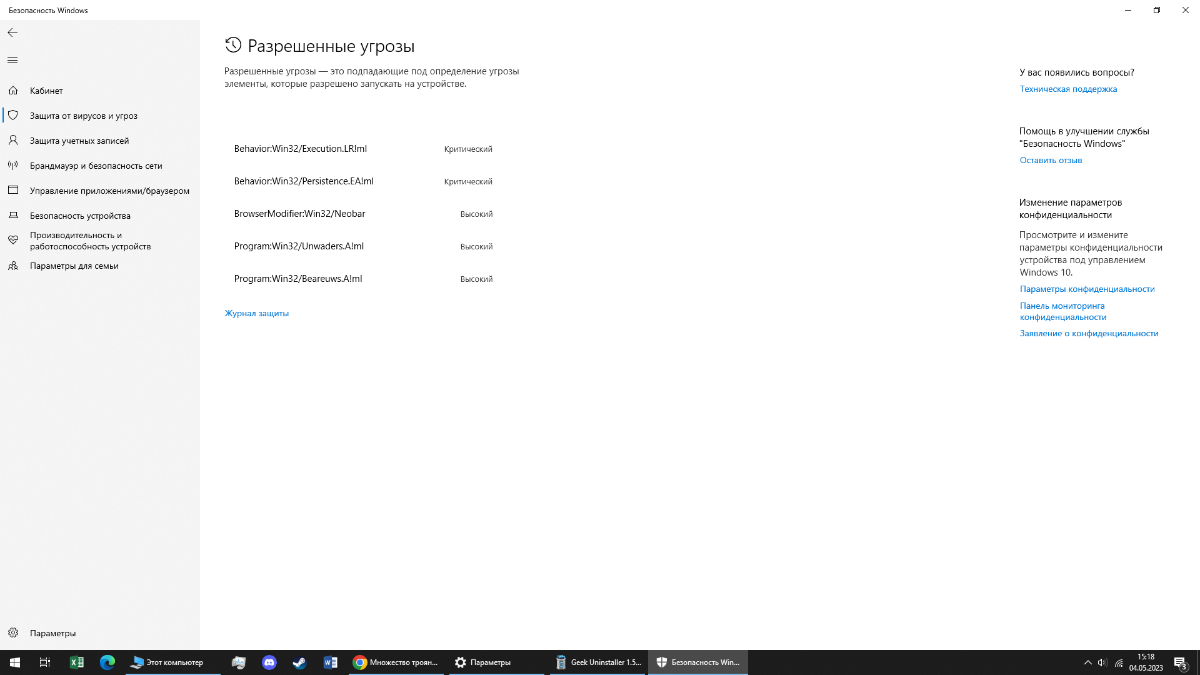Image resolution: width=1200 pixels, height=675 pixels.
Task: Open the Windows Start menu
Action: tap(15, 662)
